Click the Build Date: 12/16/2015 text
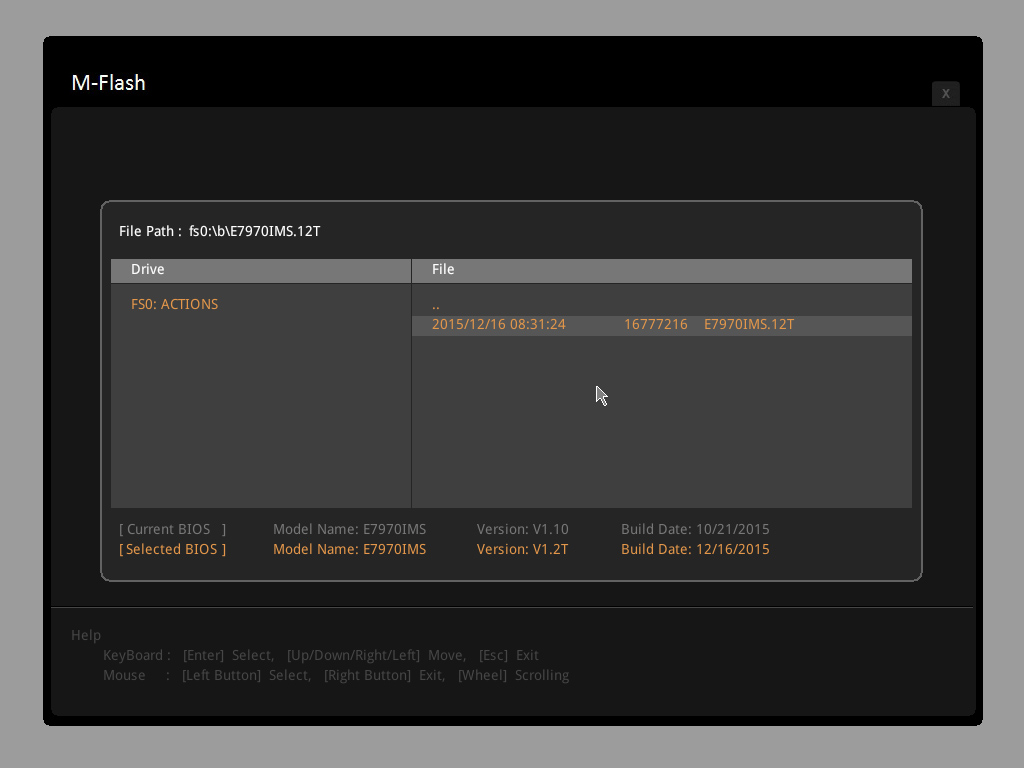 coord(695,549)
